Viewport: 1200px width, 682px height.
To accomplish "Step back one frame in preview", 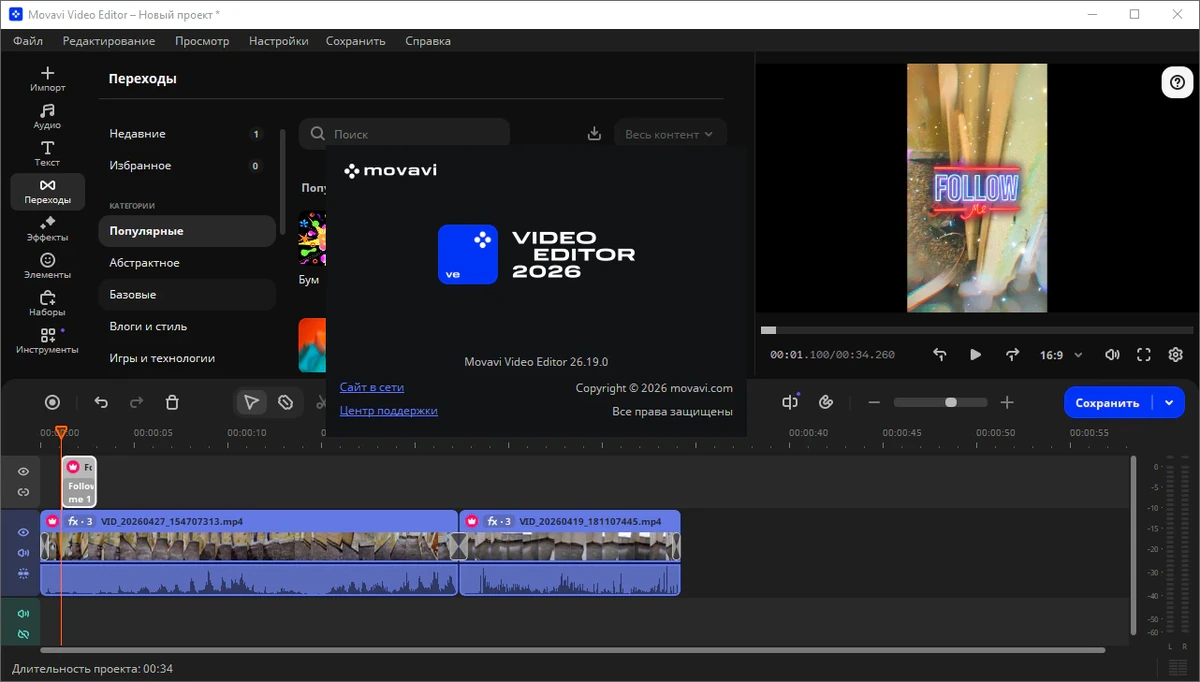I will 939,354.
